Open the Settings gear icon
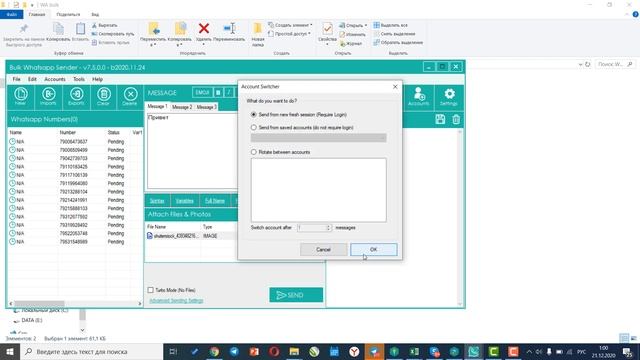 pyautogui.click(x=449, y=97)
